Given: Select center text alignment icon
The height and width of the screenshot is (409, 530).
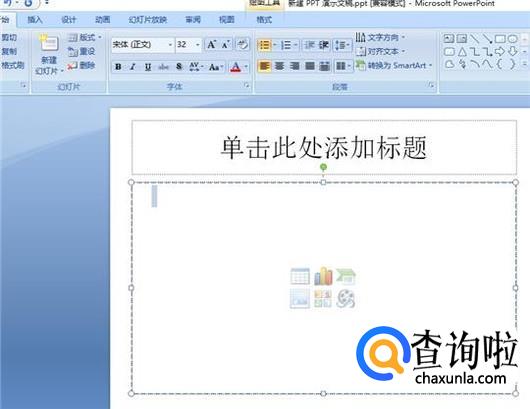Looking at the screenshot, I should (x=279, y=66).
